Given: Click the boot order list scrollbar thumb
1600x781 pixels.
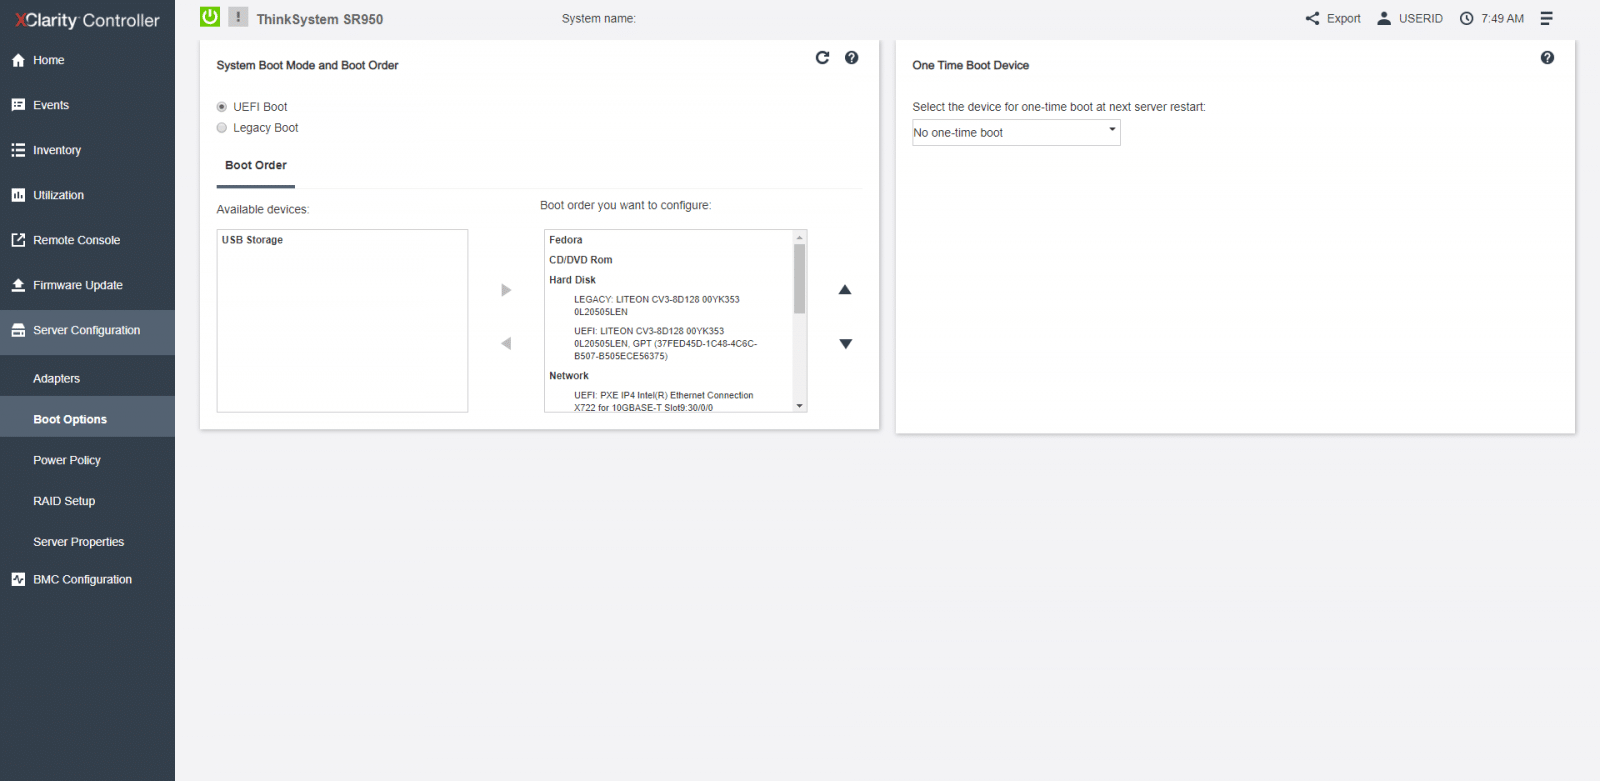Looking at the screenshot, I should tap(800, 279).
